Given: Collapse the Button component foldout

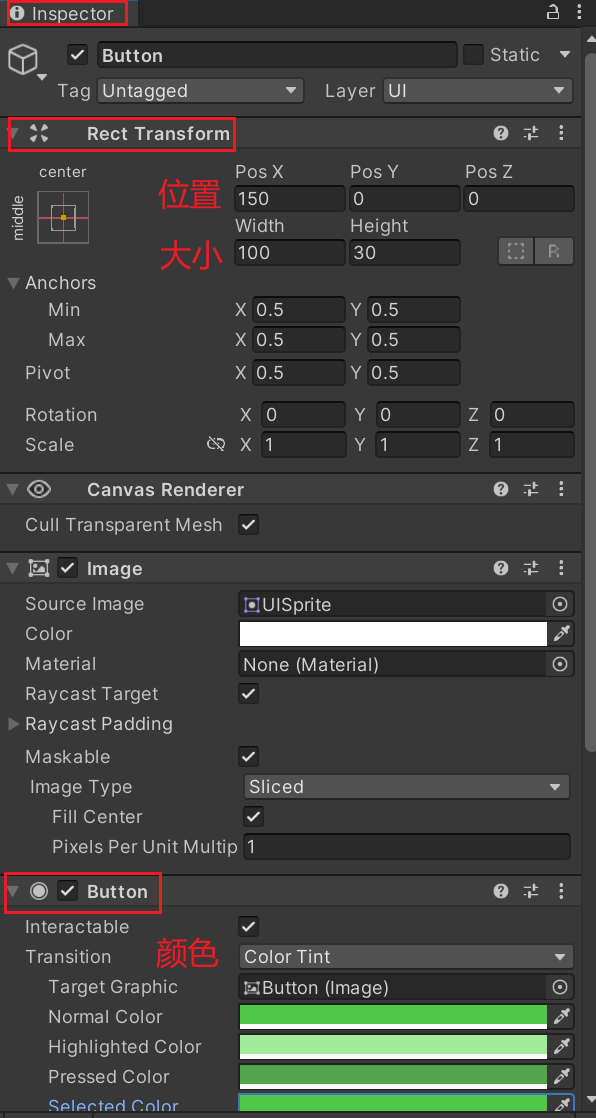Looking at the screenshot, I should [13, 891].
